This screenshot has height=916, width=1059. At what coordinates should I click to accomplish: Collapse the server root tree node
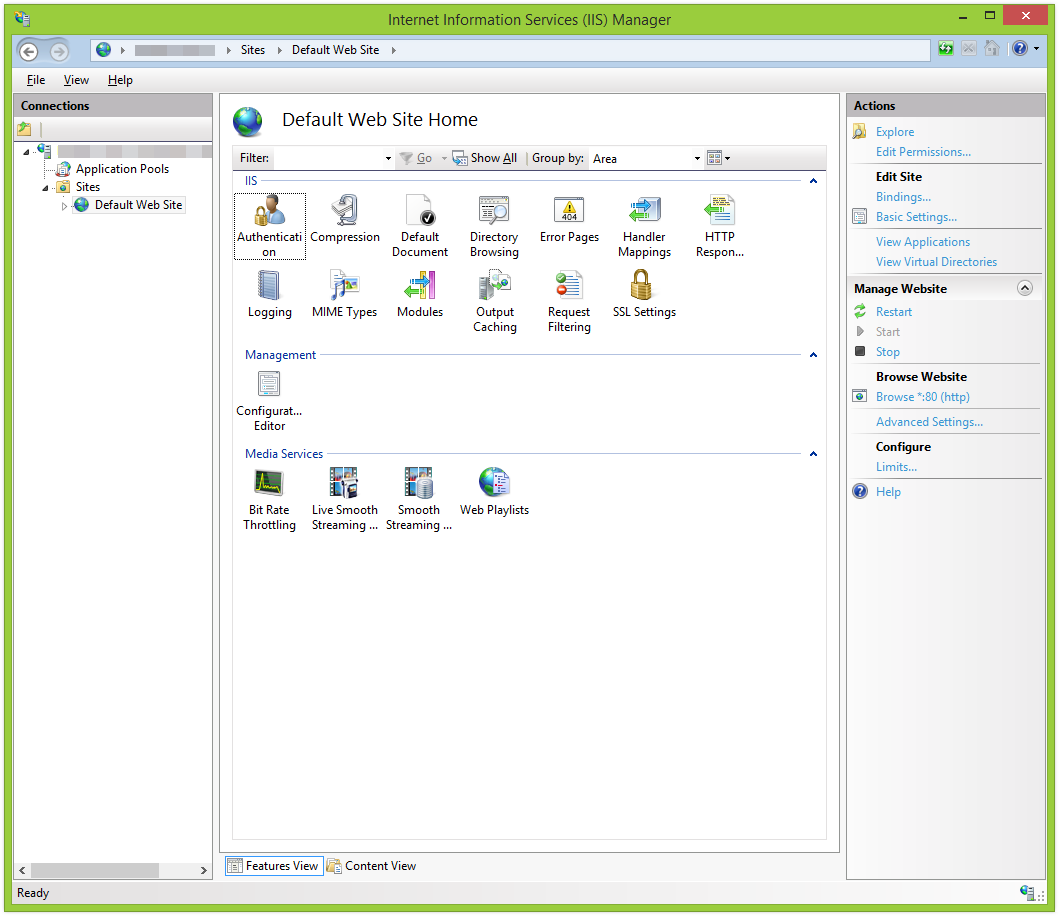click(x=26, y=152)
